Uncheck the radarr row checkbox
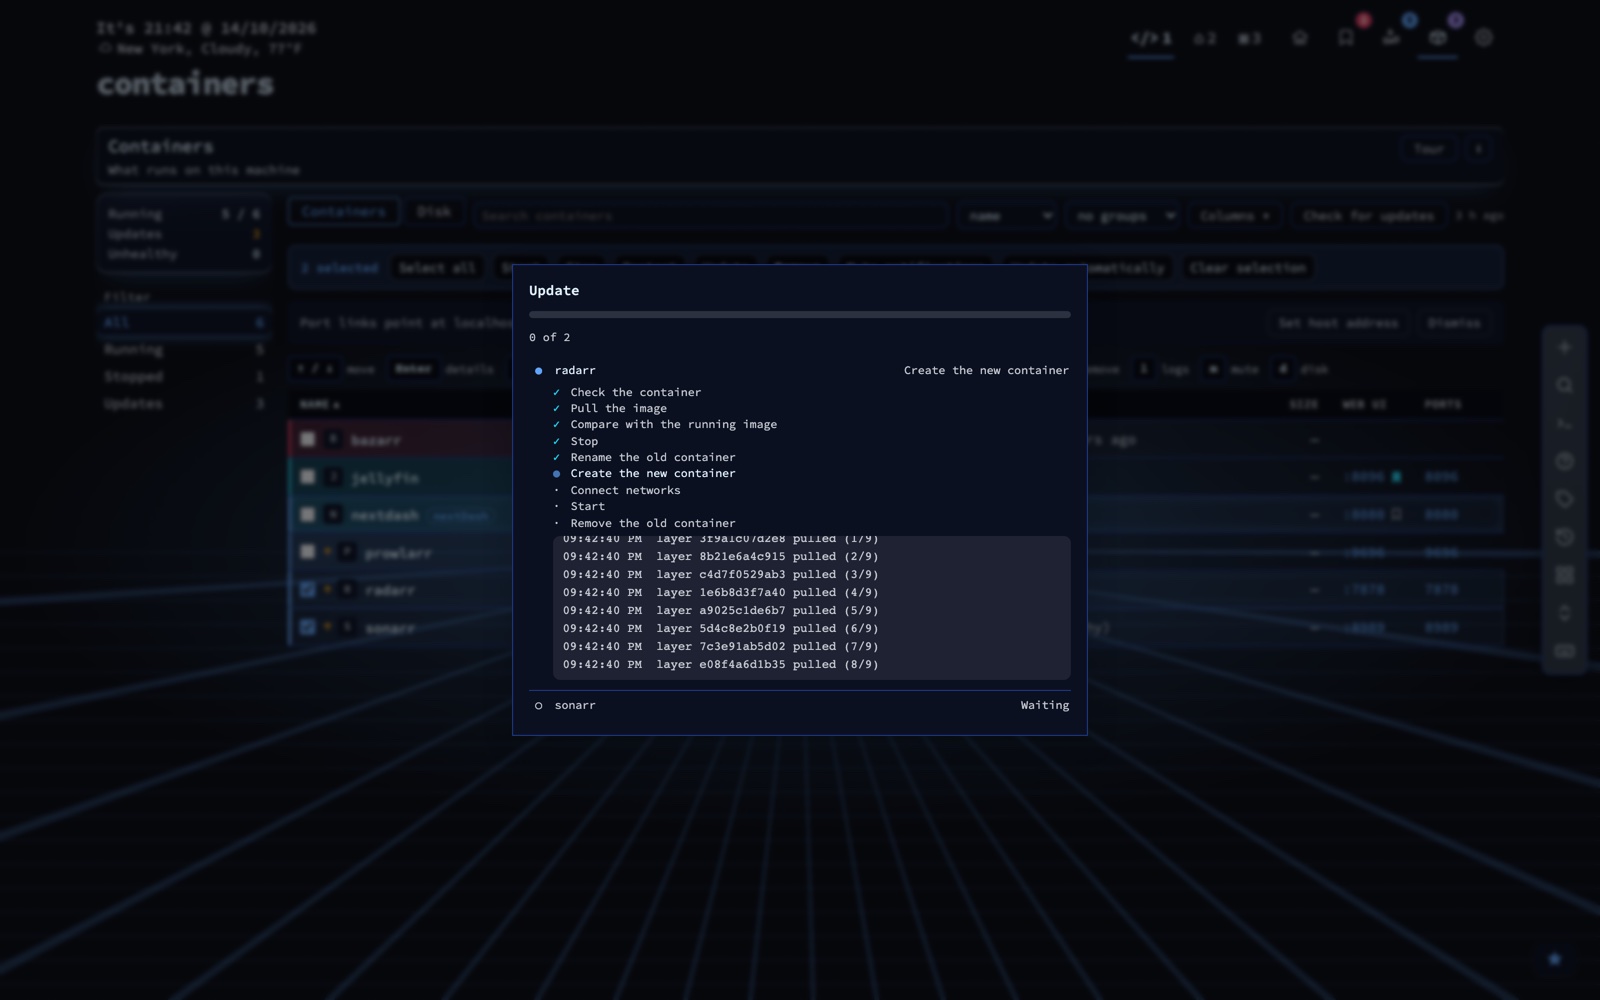This screenshot has width=1600, height=1000. point(308,589)
